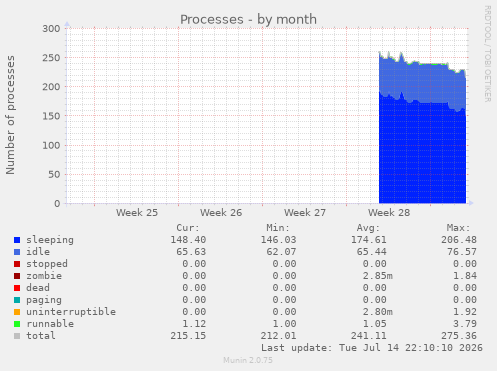
Task: Click the lighter blue idle band in graph
Action: 422,83
